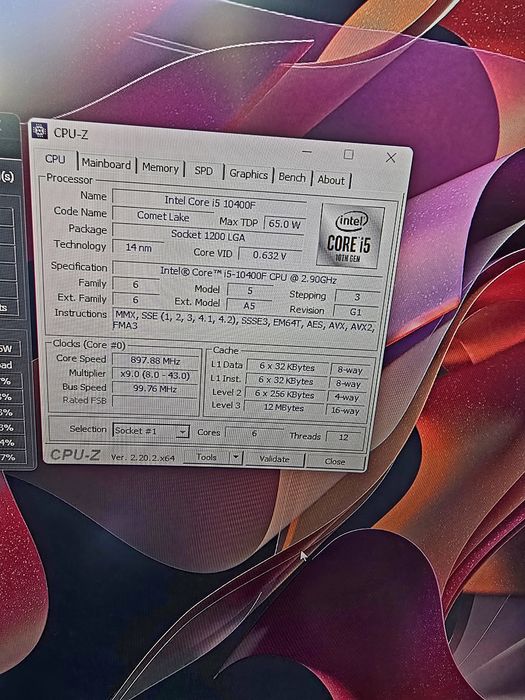Image resolution: width=525 pixels, height=700 pixels.
Task: Click the Model value 5
Action: click(250, 291)
